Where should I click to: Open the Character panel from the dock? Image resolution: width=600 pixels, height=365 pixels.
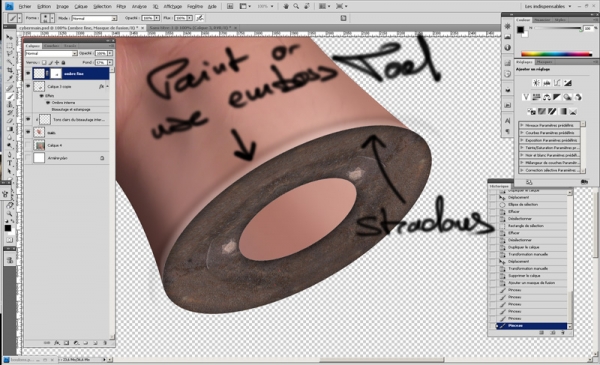click(508, 121)
